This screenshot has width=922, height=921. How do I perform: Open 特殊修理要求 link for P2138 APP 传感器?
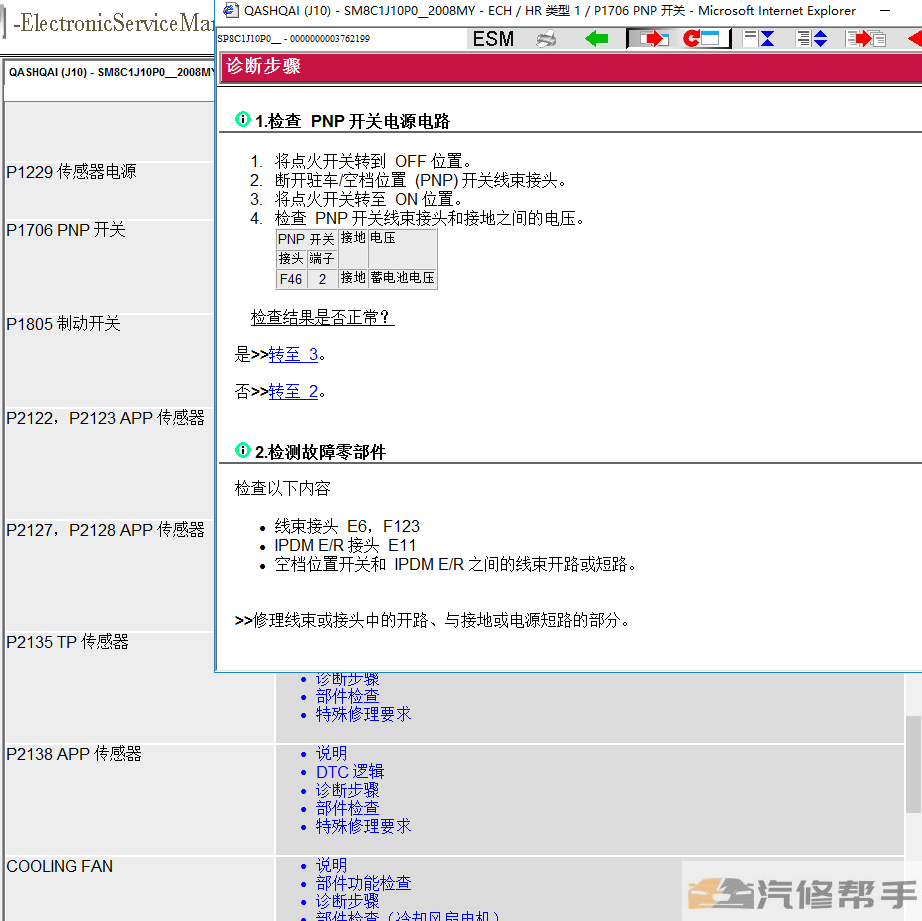363,827
